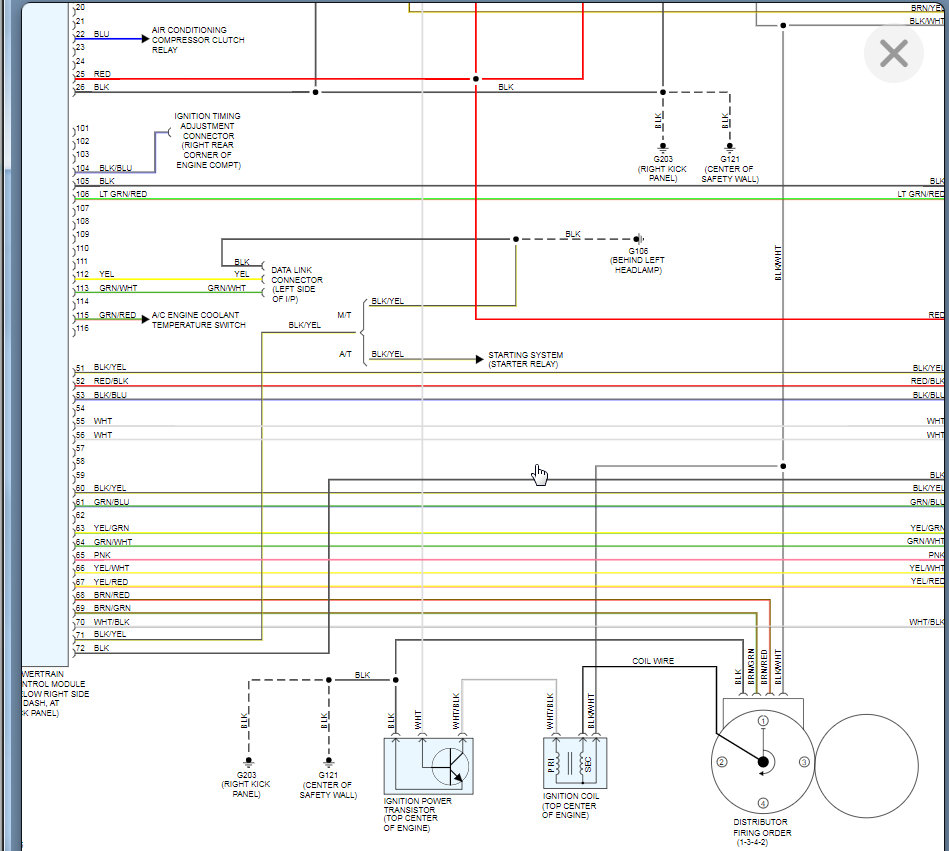Select the 'DATA LINK CONNECTOR' label
Viewport: 949px width, 851px height.
(297, 284)
